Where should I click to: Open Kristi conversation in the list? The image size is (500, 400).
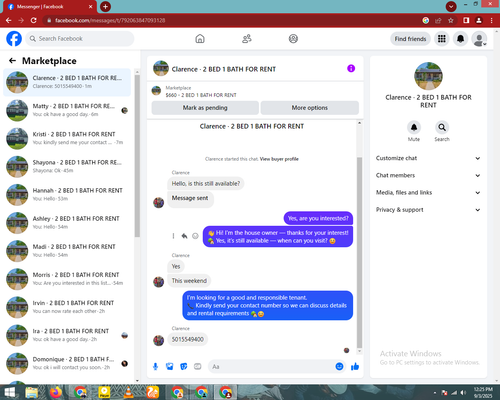click(67, 138)
